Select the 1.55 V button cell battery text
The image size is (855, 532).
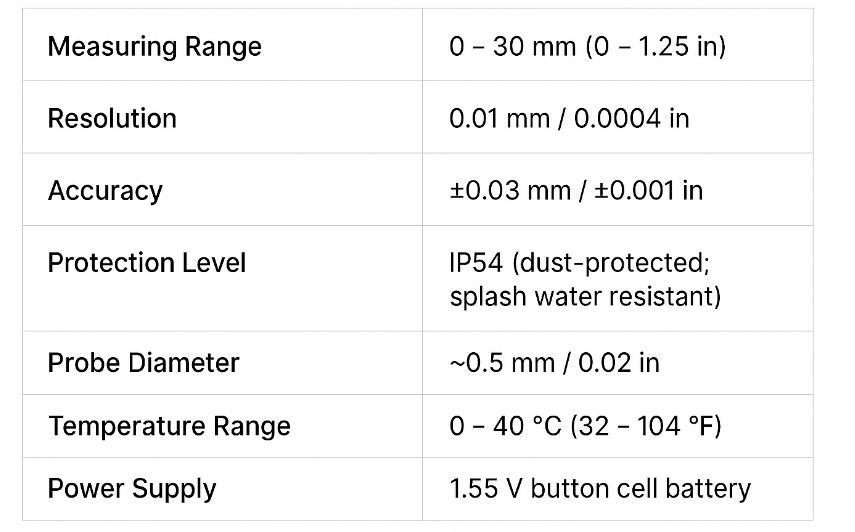(600, 489)
